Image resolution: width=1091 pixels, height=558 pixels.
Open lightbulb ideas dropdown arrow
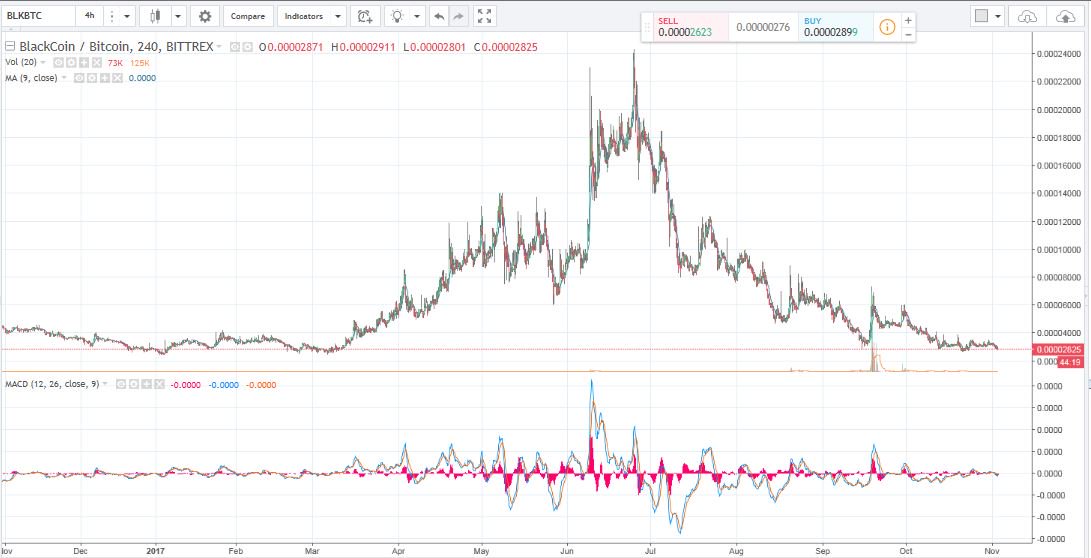pos(417,16)
